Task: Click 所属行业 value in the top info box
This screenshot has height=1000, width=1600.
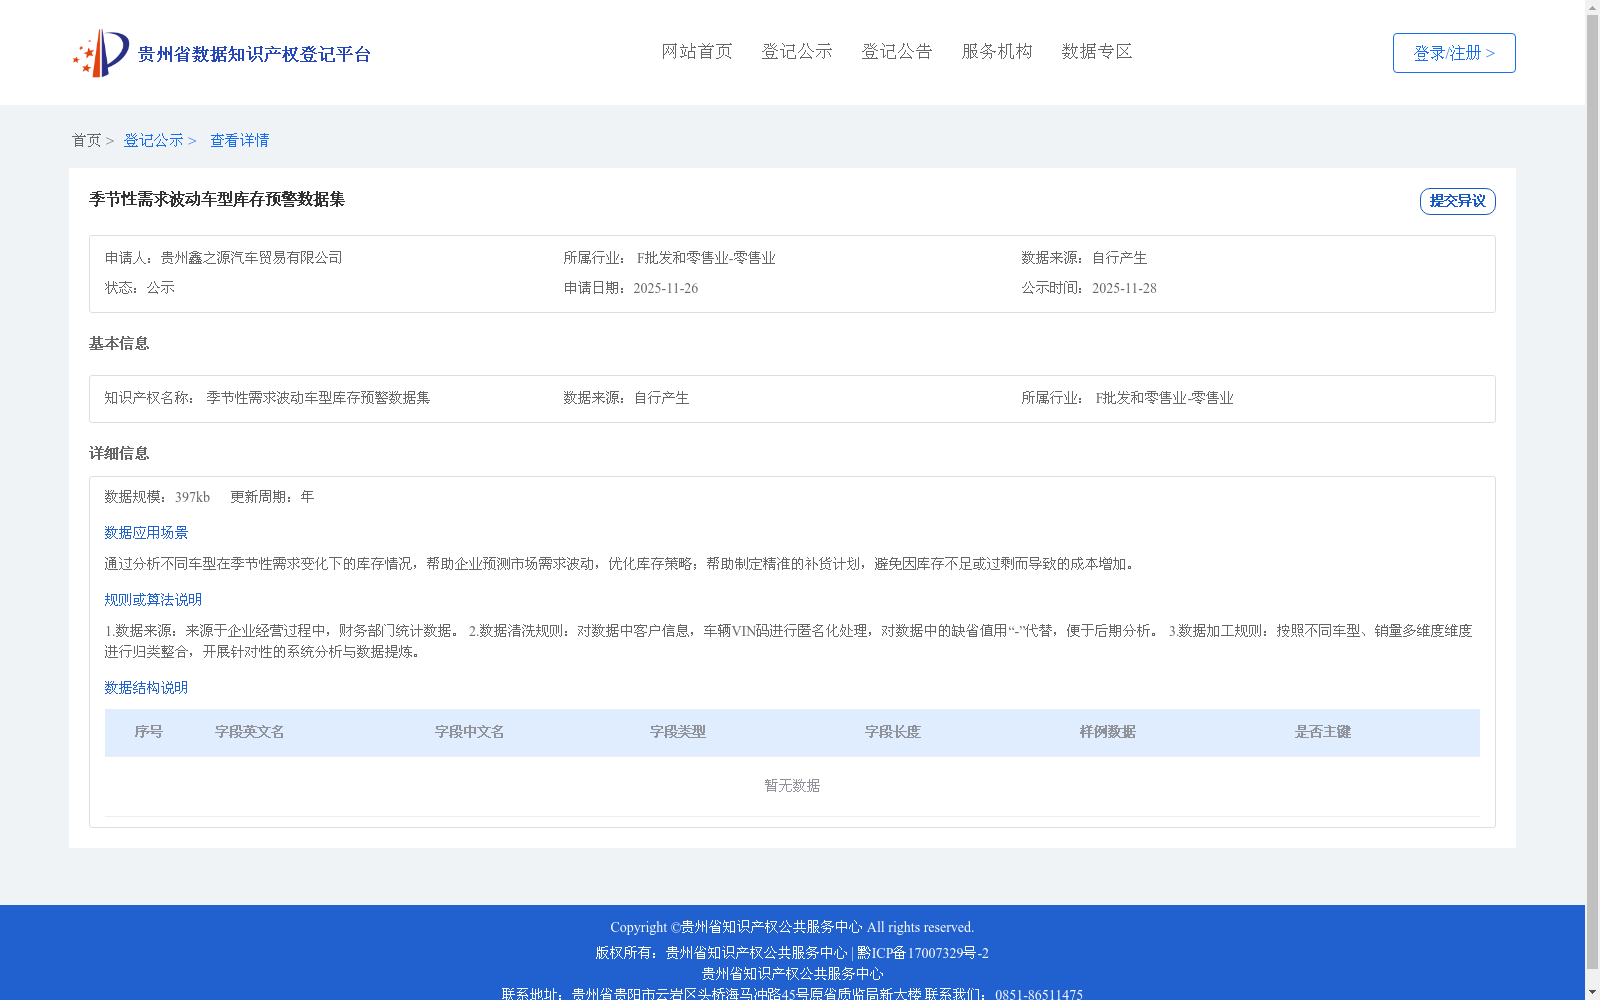Action: (x=706, y=258)
